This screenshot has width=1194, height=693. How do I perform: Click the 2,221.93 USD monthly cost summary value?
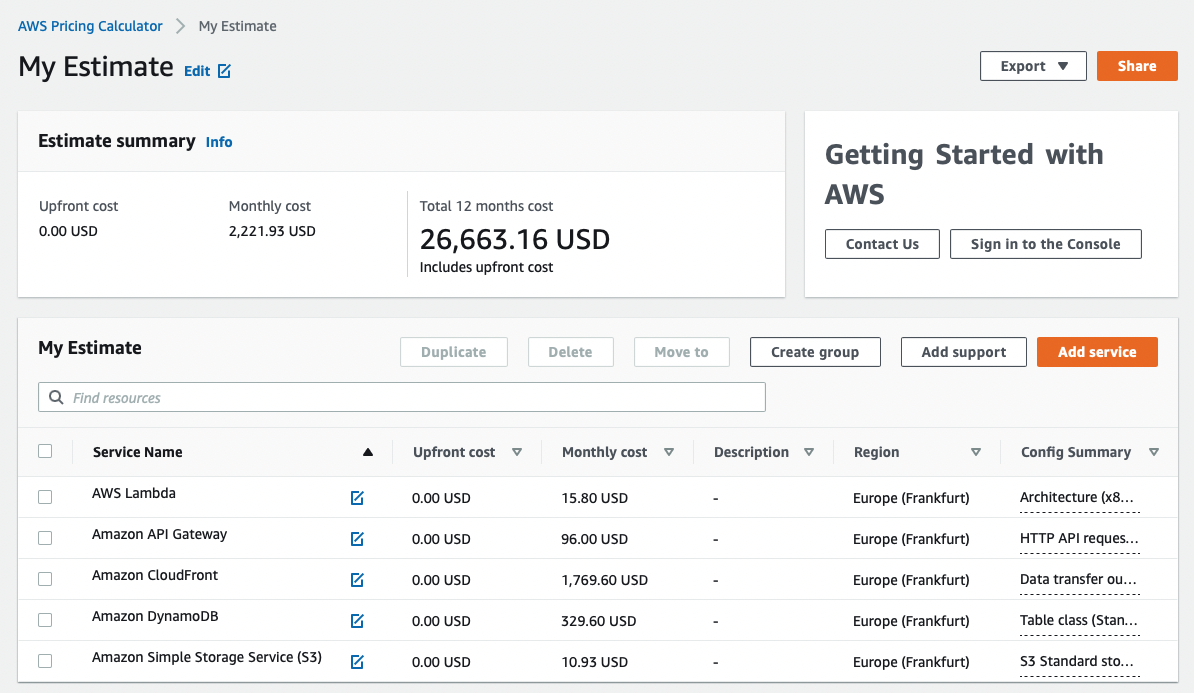coord(272,232)
